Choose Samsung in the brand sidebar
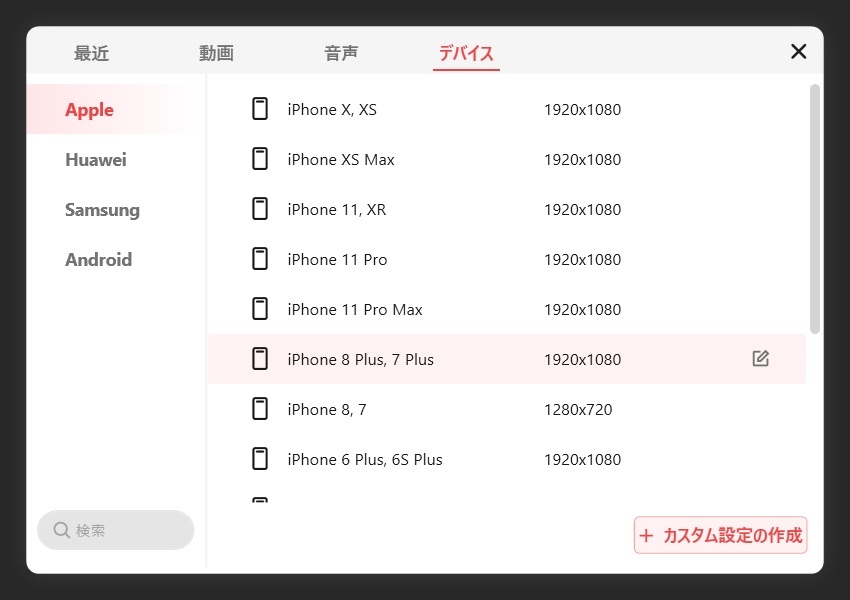The width and height of the screenshot is (850, 600). (x=102, y=210)
